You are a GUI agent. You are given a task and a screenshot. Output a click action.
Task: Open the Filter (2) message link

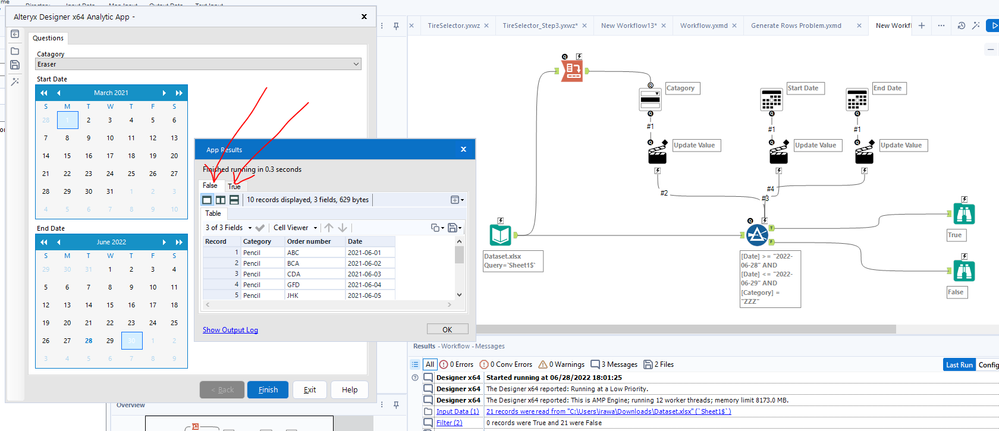click(449, 422)
